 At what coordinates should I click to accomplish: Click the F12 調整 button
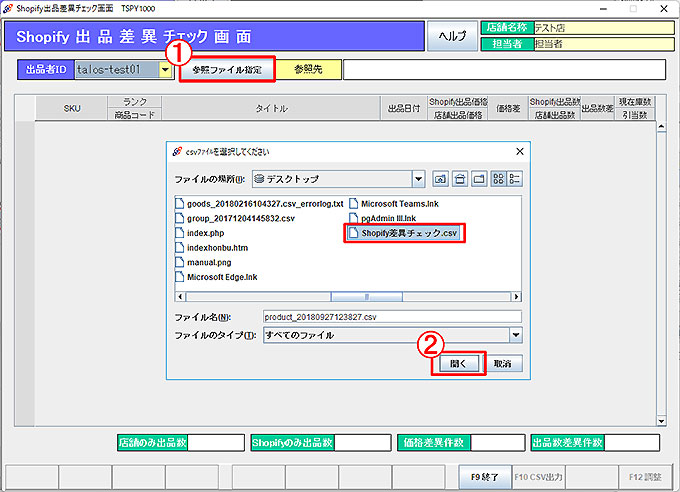click(x=645, y=477)
